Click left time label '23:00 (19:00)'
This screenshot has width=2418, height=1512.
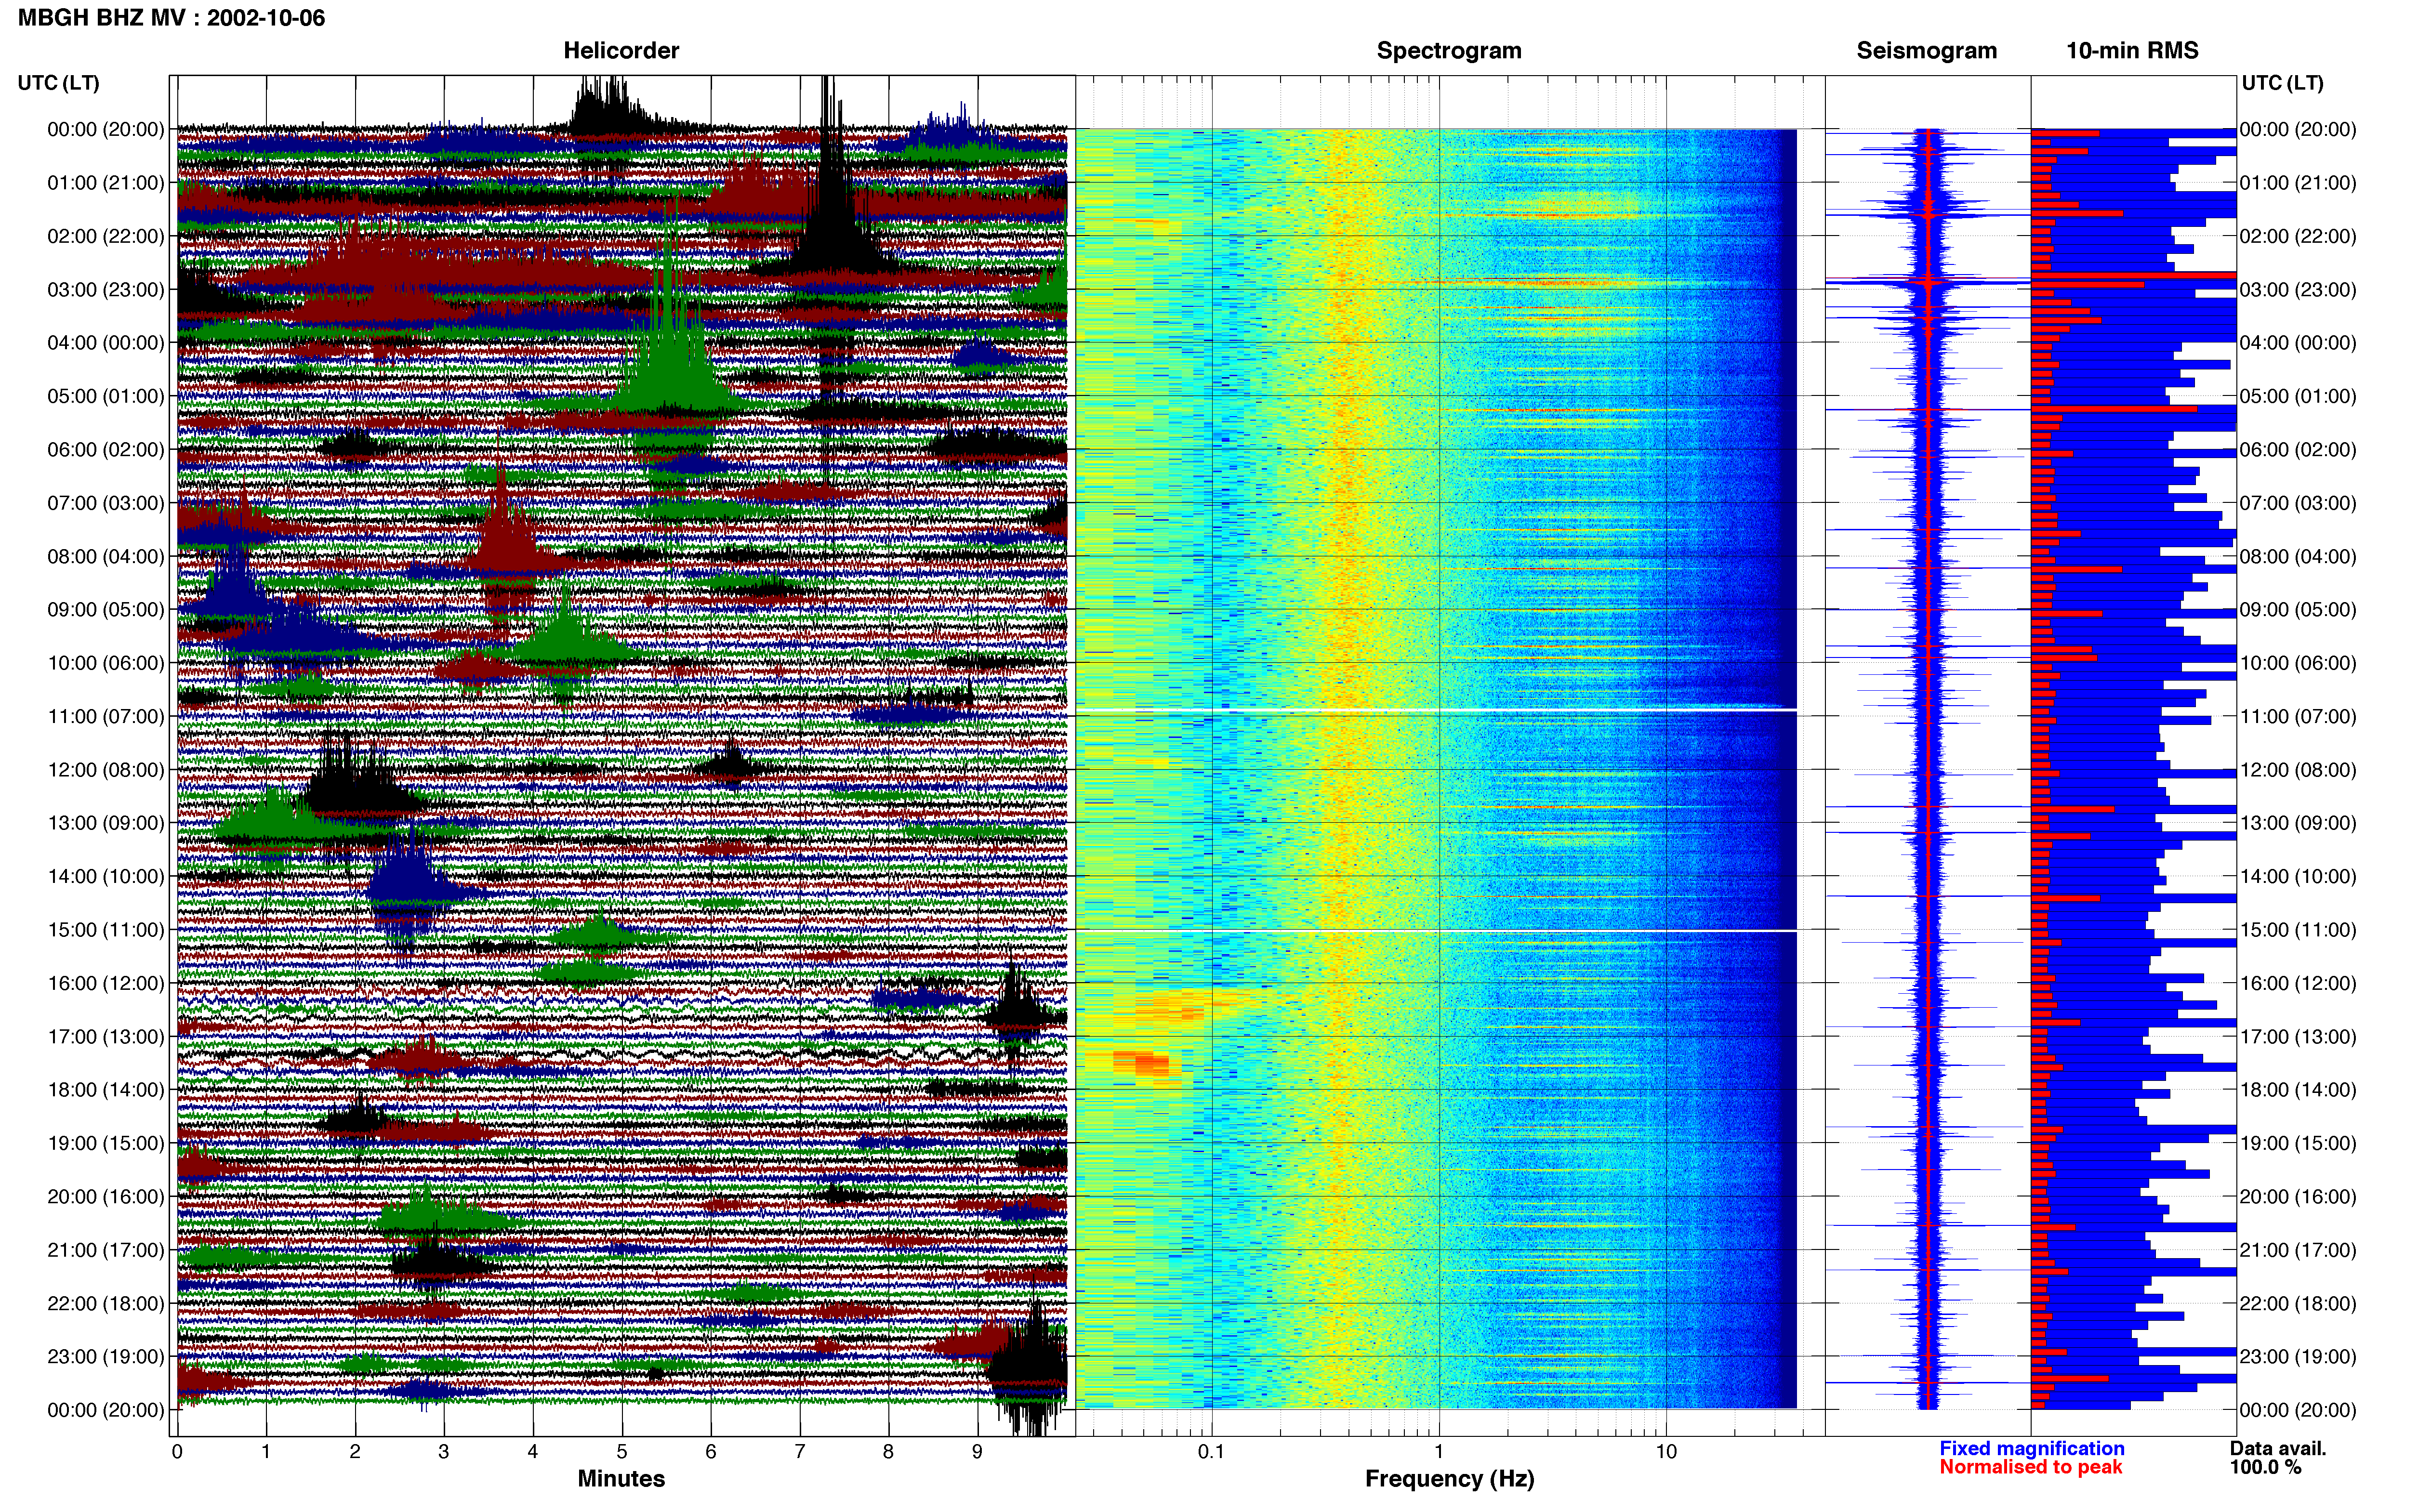click(106, 1357)
